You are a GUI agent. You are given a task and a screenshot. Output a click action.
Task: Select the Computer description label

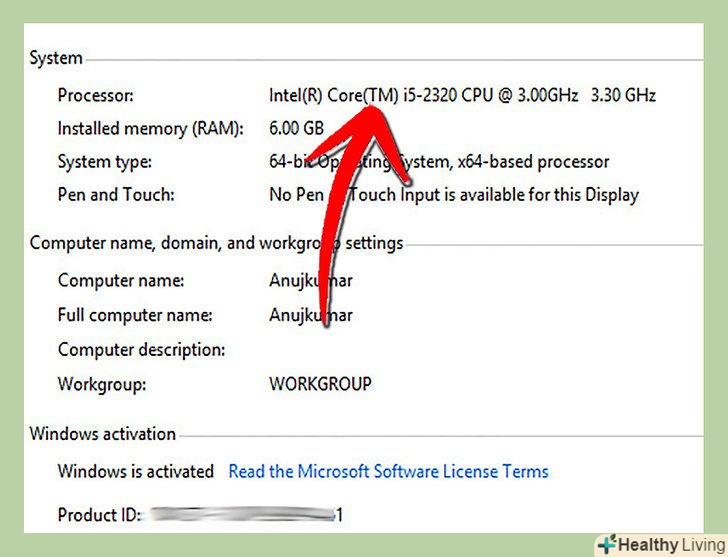(x=141, y=350)
